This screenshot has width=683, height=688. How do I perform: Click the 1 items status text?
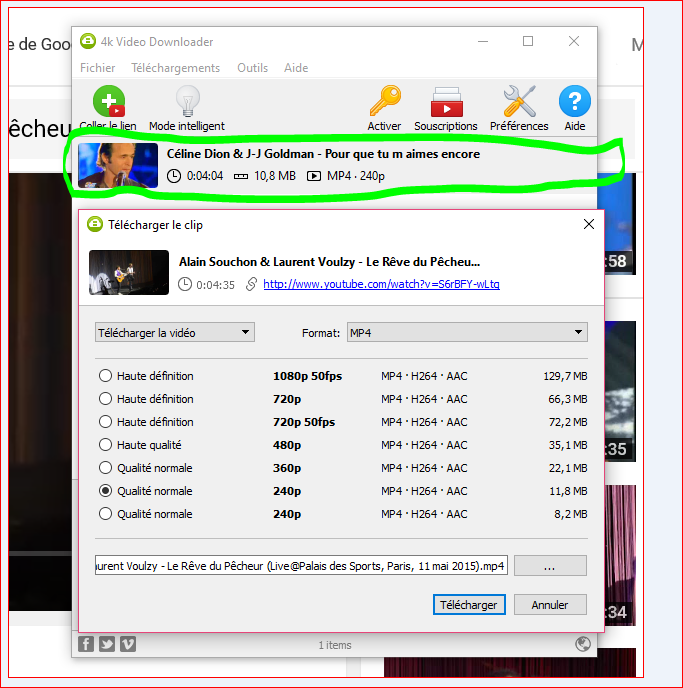(335, 645)
